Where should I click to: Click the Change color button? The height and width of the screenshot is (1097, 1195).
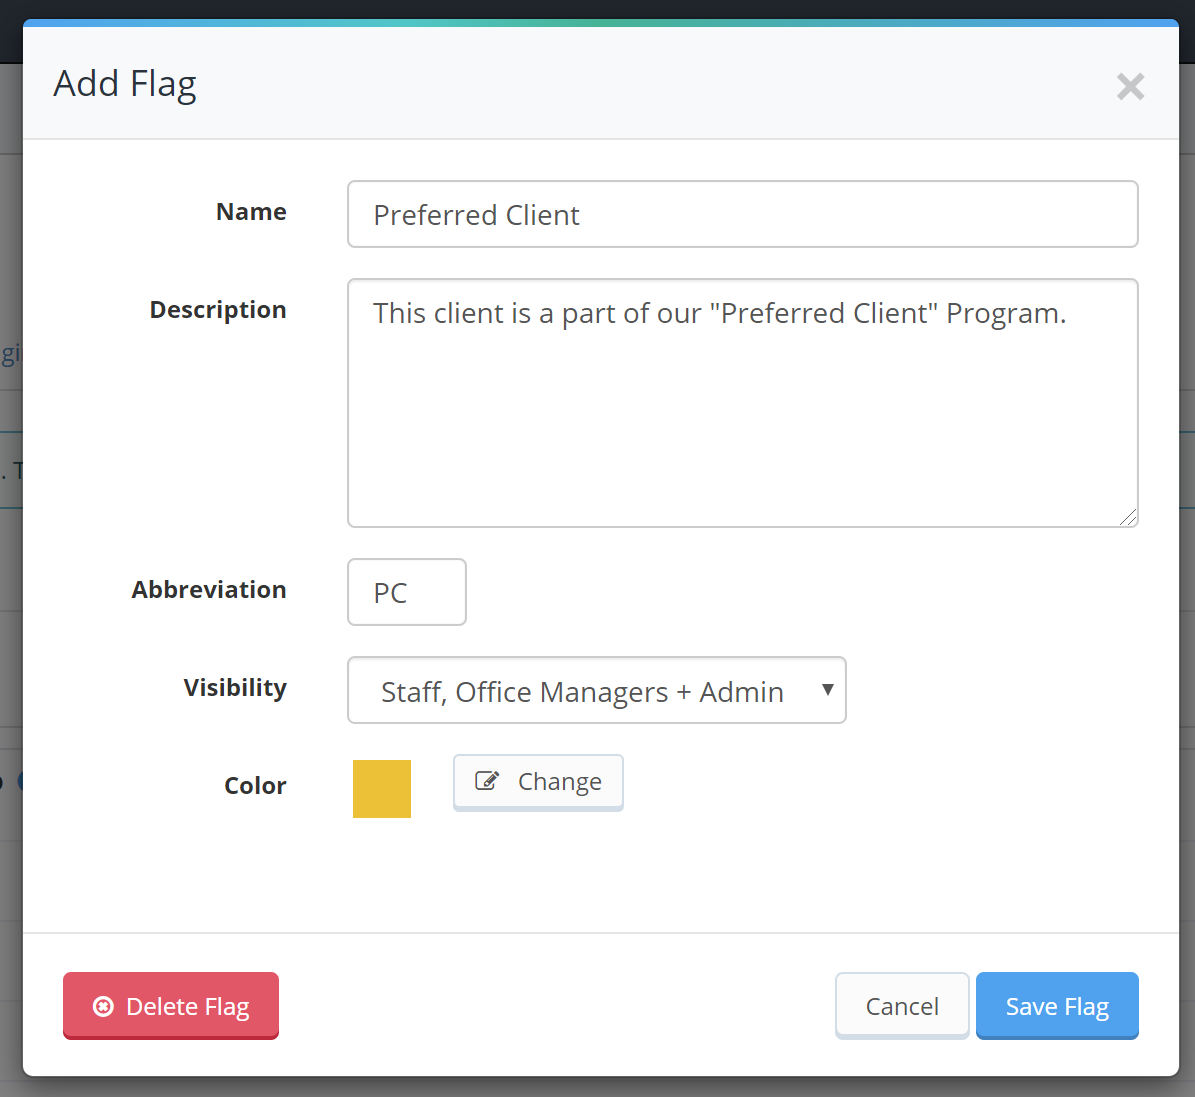pyautogui.click(x=538, y=782)
